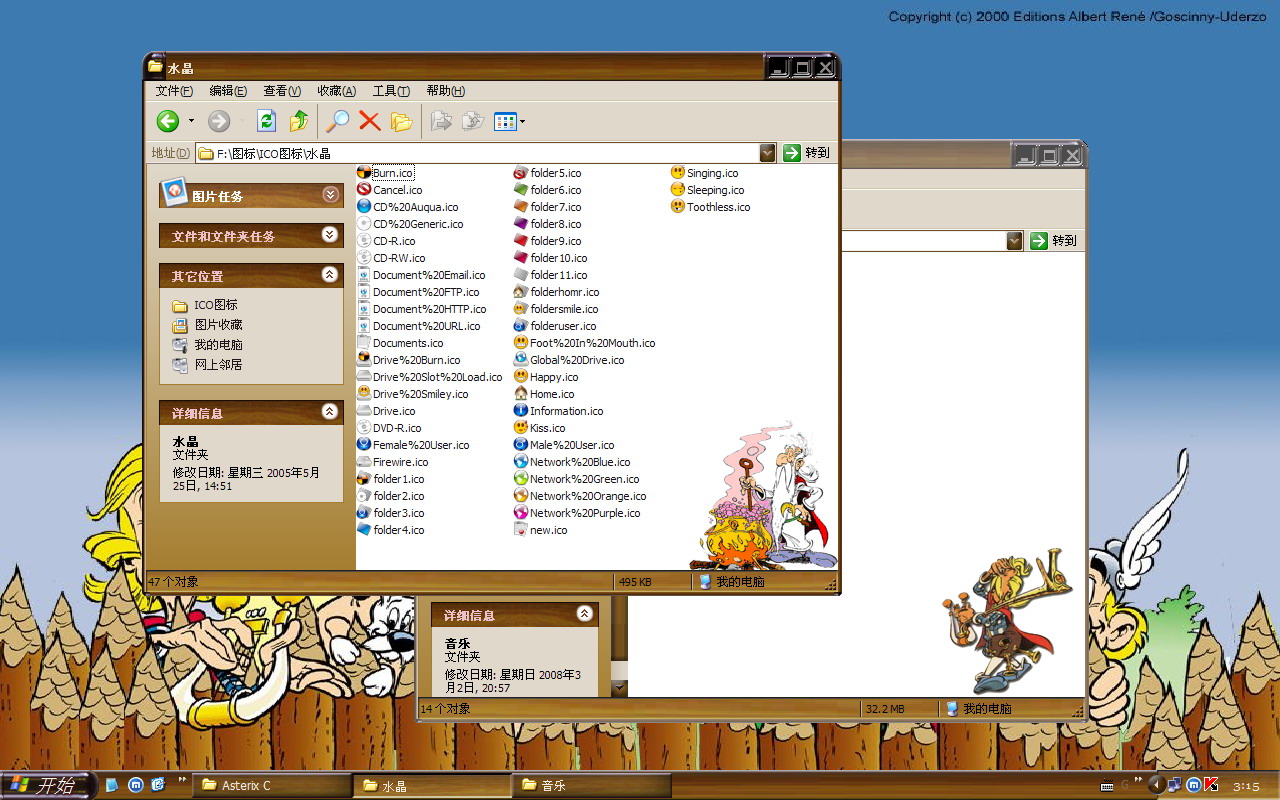Click the first quick launch icon beside Start

click(x=112, y=785)
